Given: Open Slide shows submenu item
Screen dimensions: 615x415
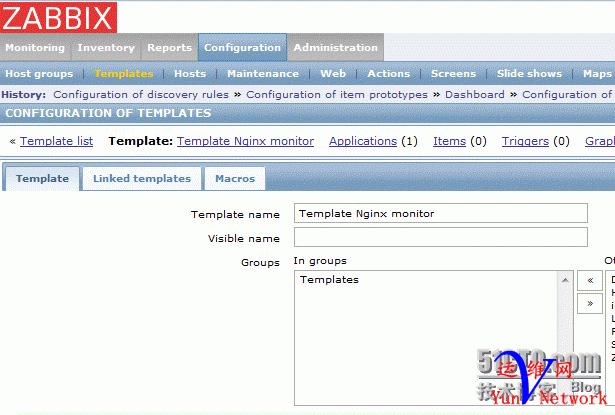Looking at the screenshot, I should (529, 73).
